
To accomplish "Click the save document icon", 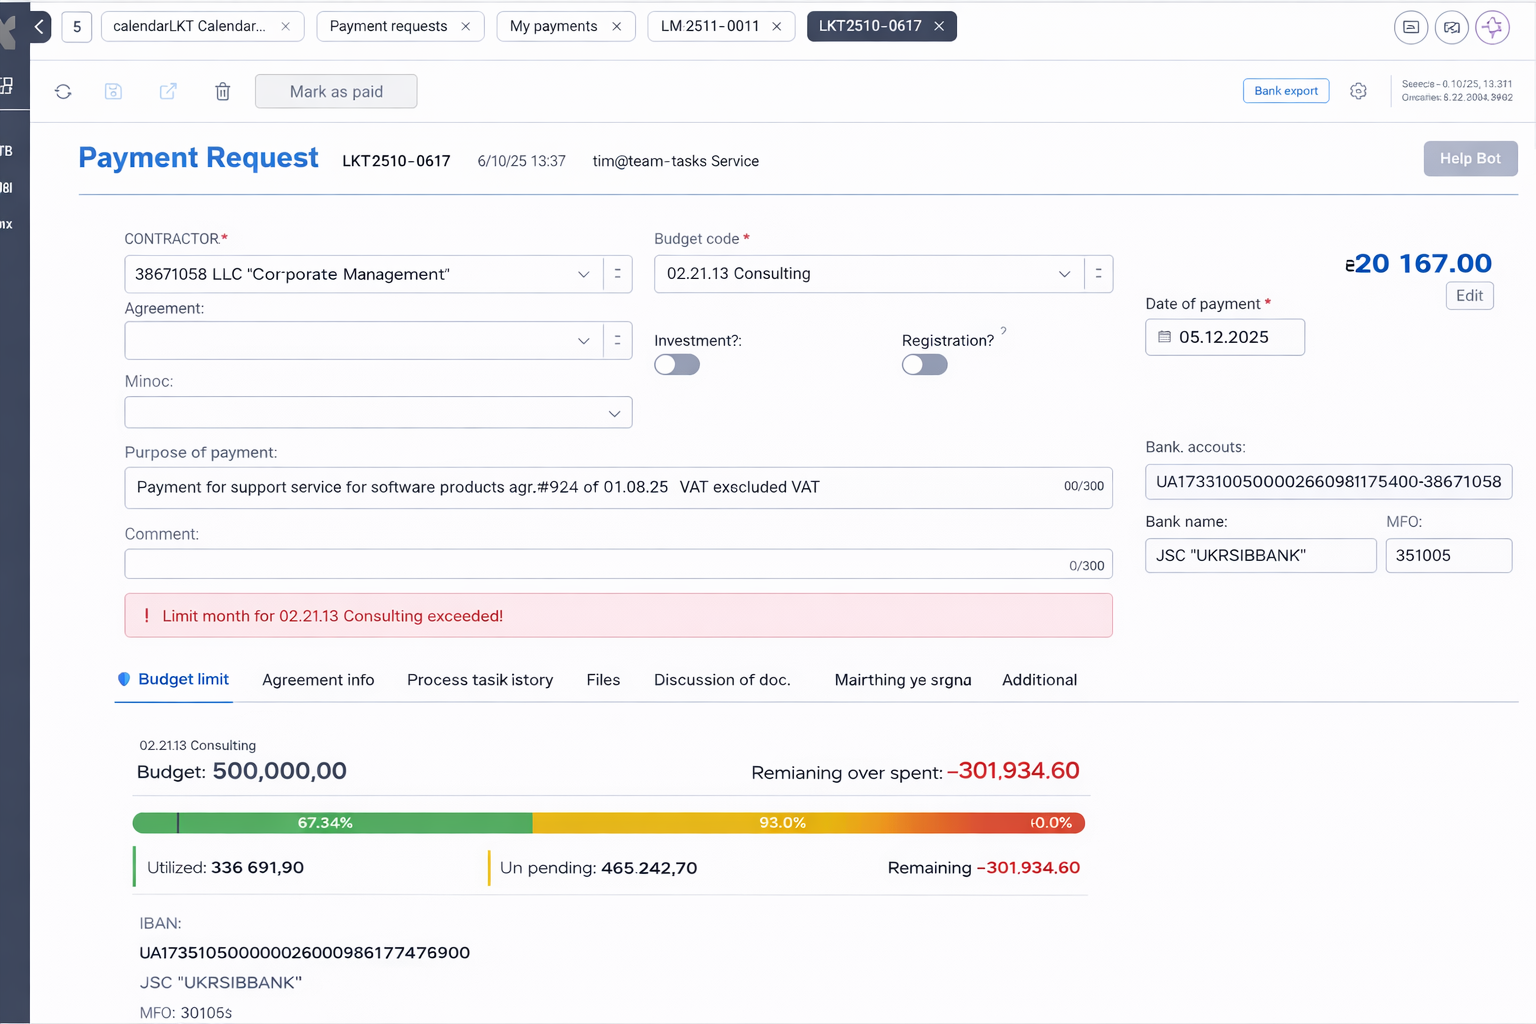I will coord(114,92).
